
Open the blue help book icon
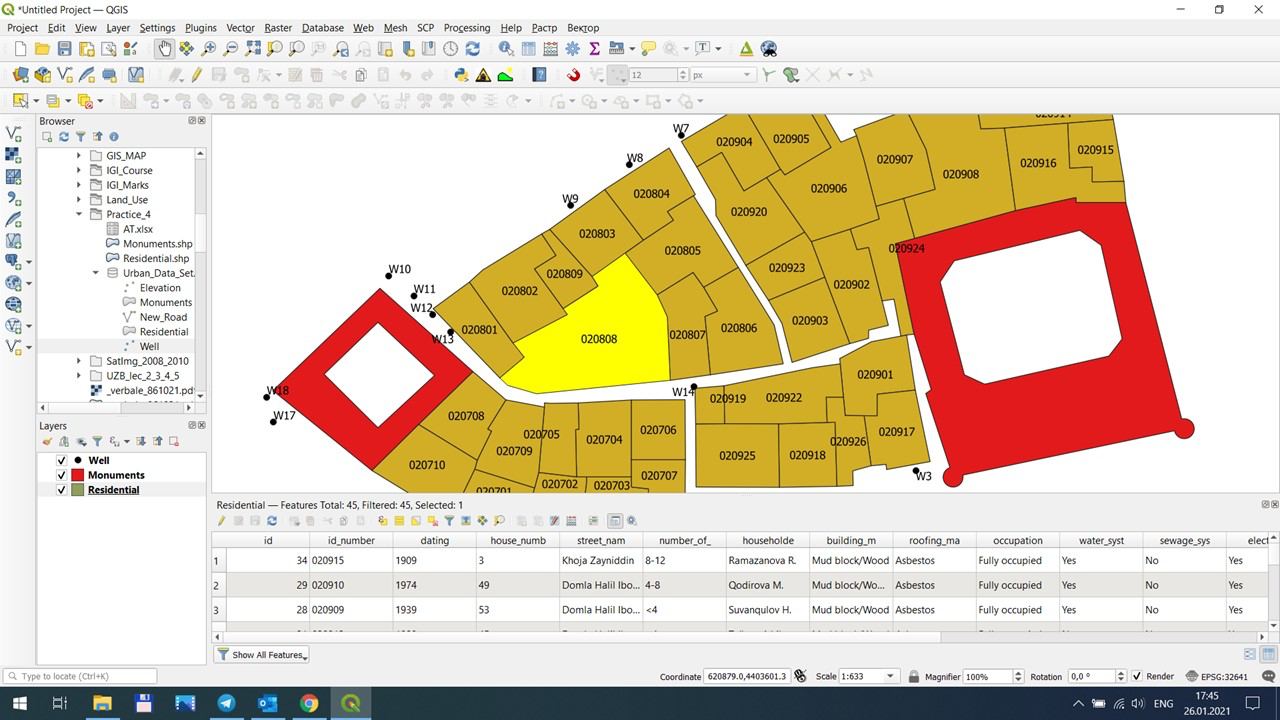(539, 75)
